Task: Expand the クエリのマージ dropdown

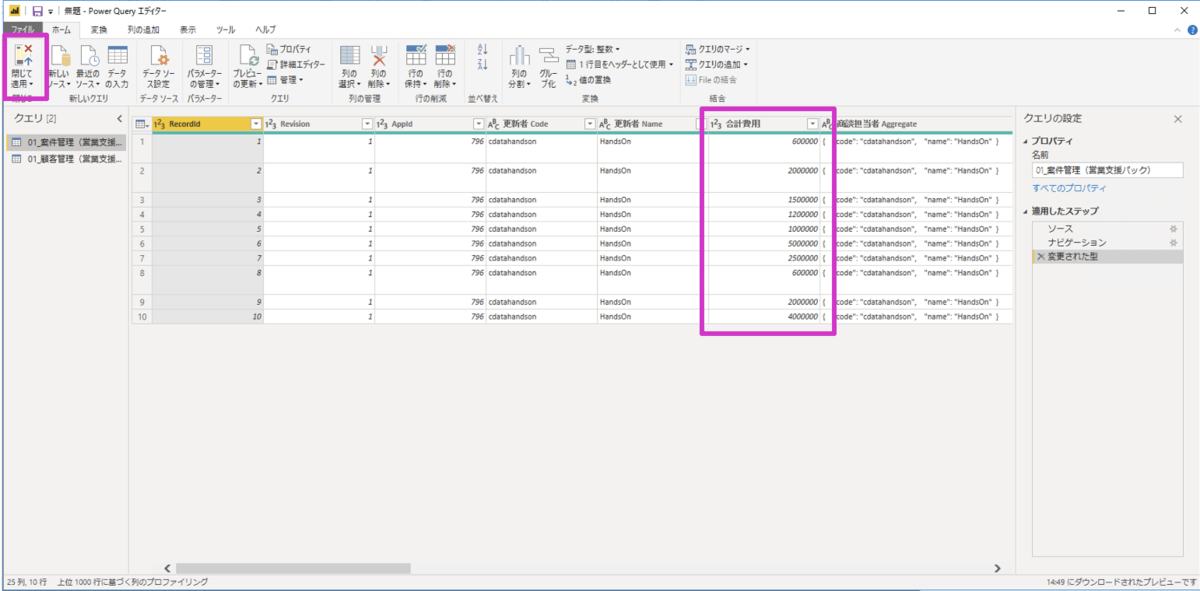Action: 718,49
